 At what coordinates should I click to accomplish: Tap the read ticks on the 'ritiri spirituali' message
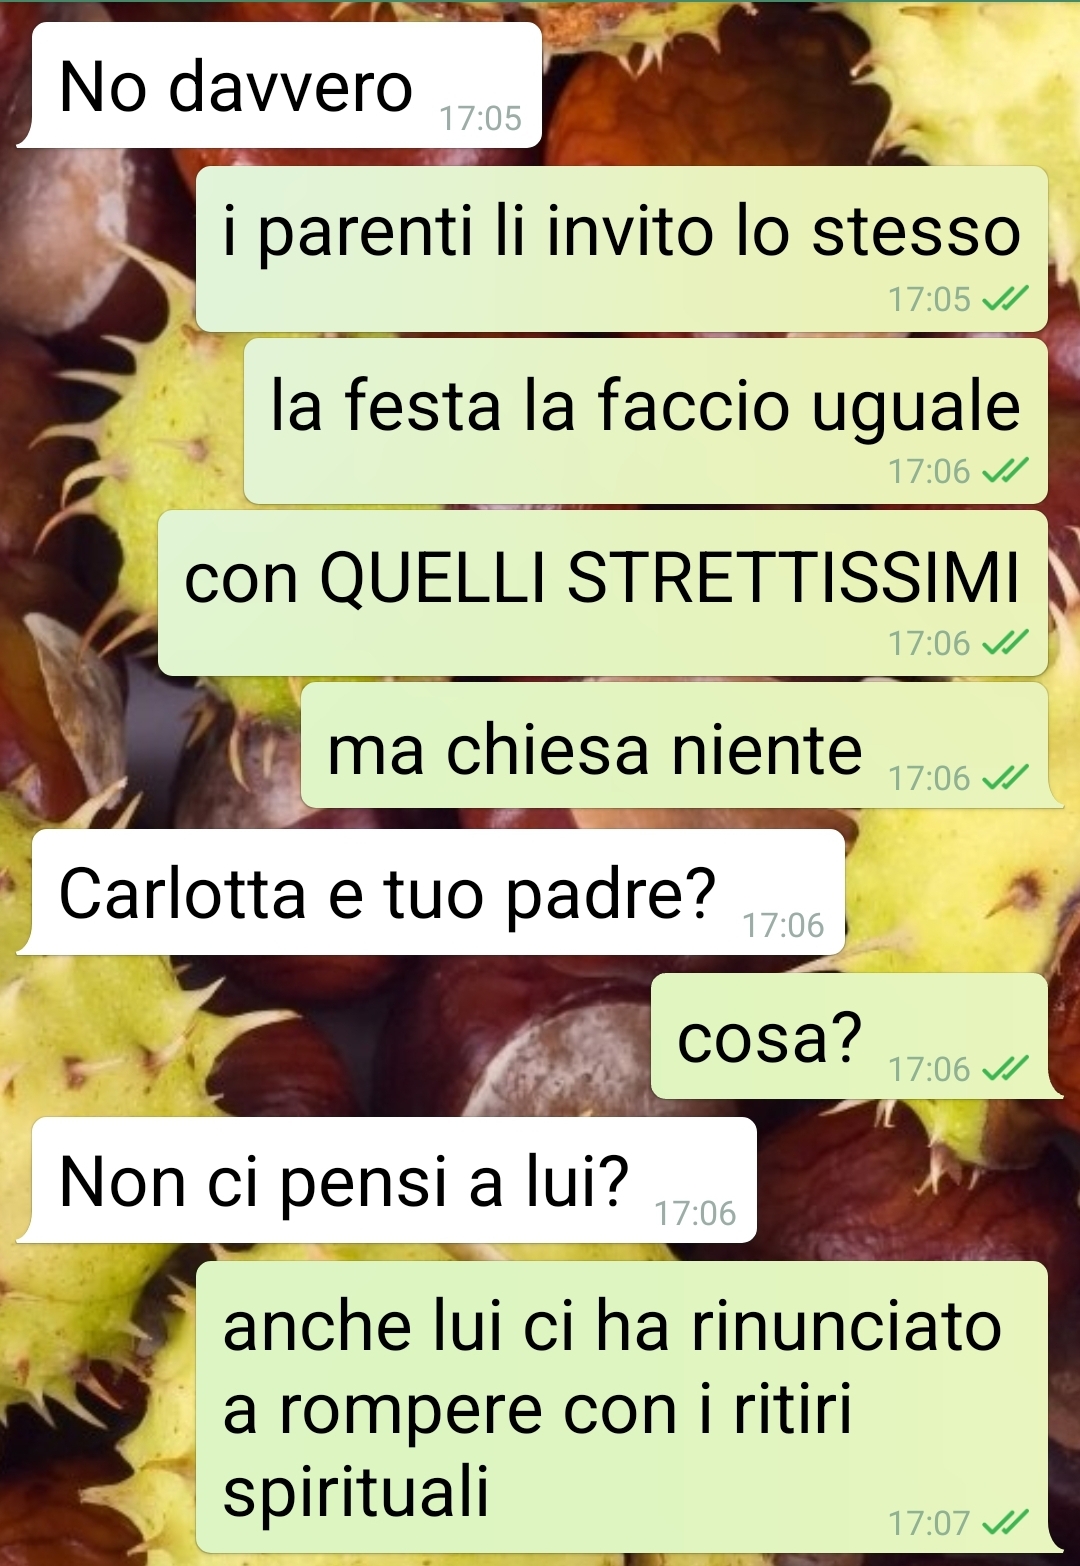[x=1005, y=1523]
